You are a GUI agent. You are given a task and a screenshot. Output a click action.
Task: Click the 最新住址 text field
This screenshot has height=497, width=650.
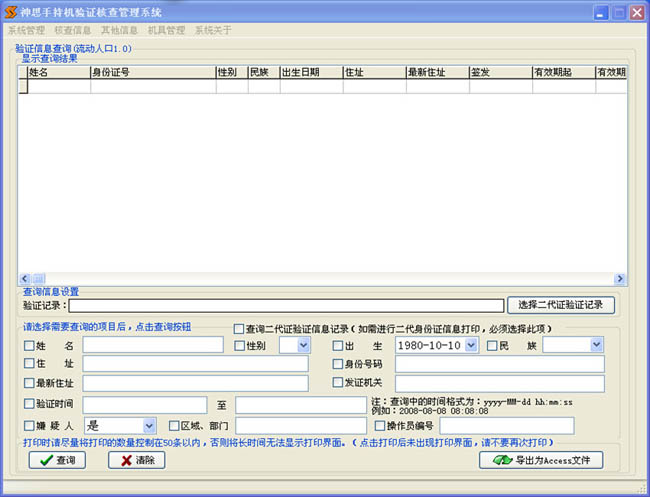pos(196,383)
